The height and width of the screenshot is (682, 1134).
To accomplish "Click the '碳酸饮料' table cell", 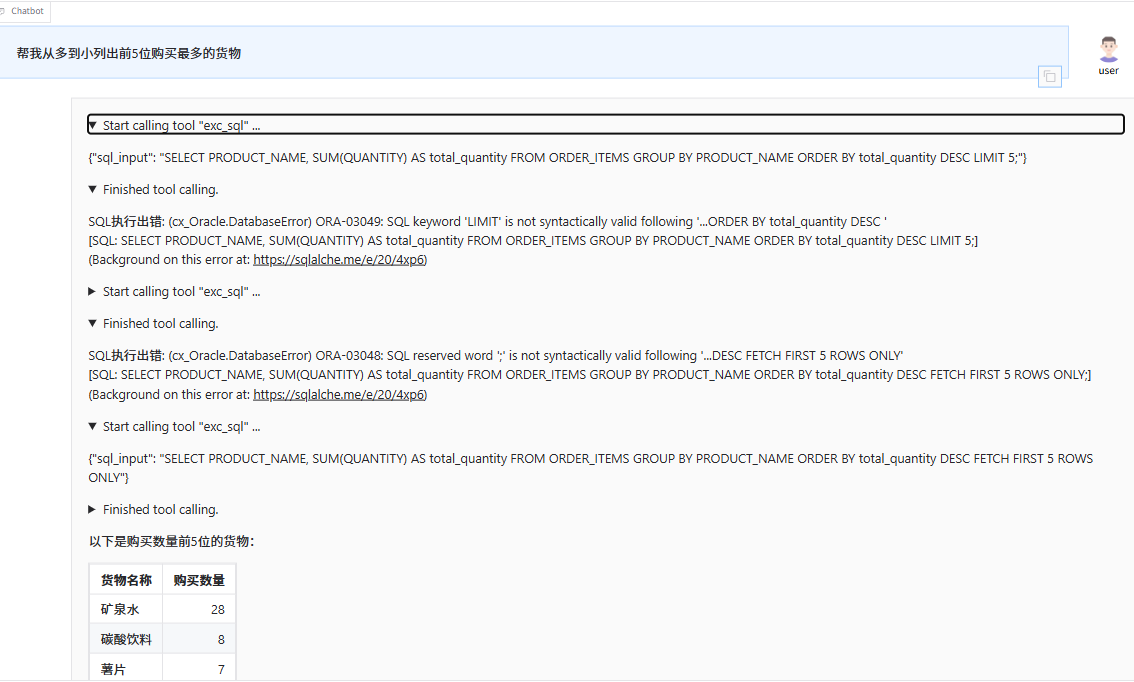I will coord(126,639).
